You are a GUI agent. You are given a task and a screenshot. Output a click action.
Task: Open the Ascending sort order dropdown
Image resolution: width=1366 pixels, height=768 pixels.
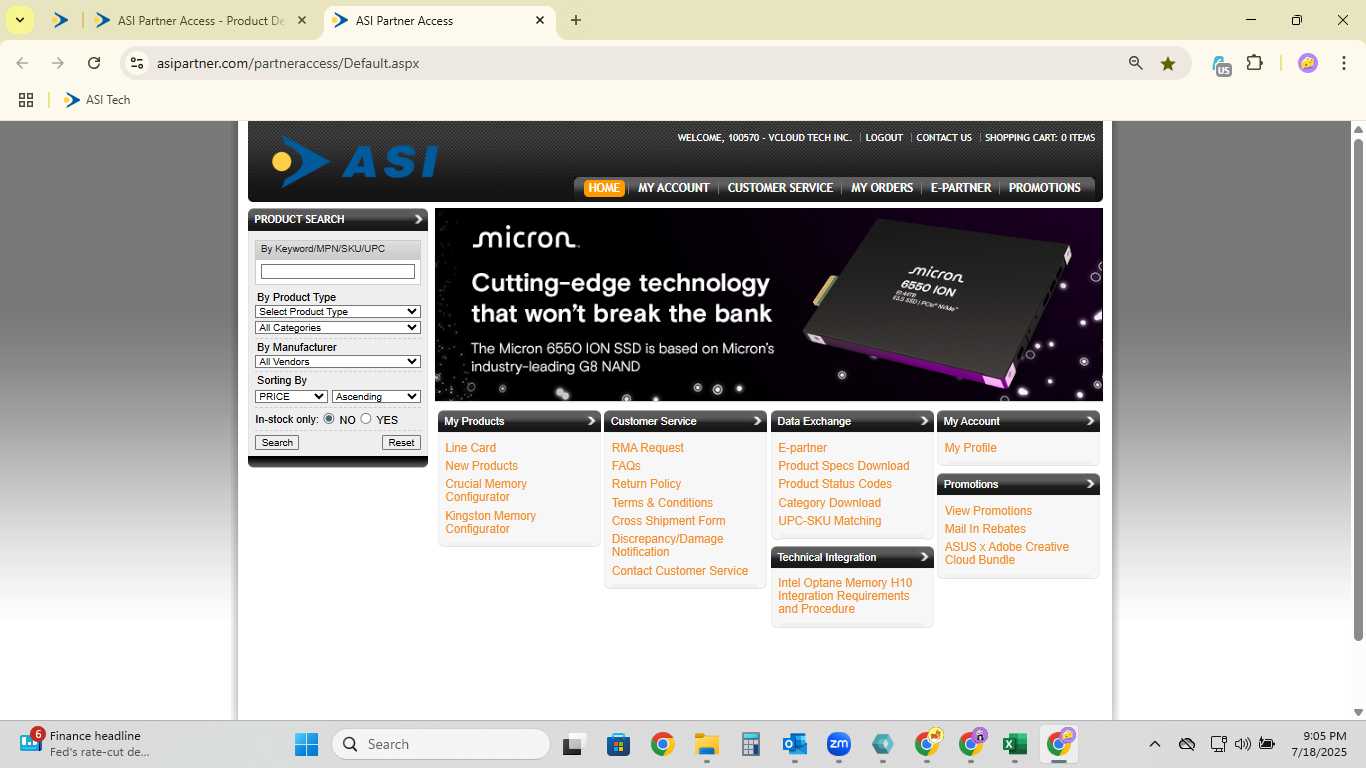376,397
